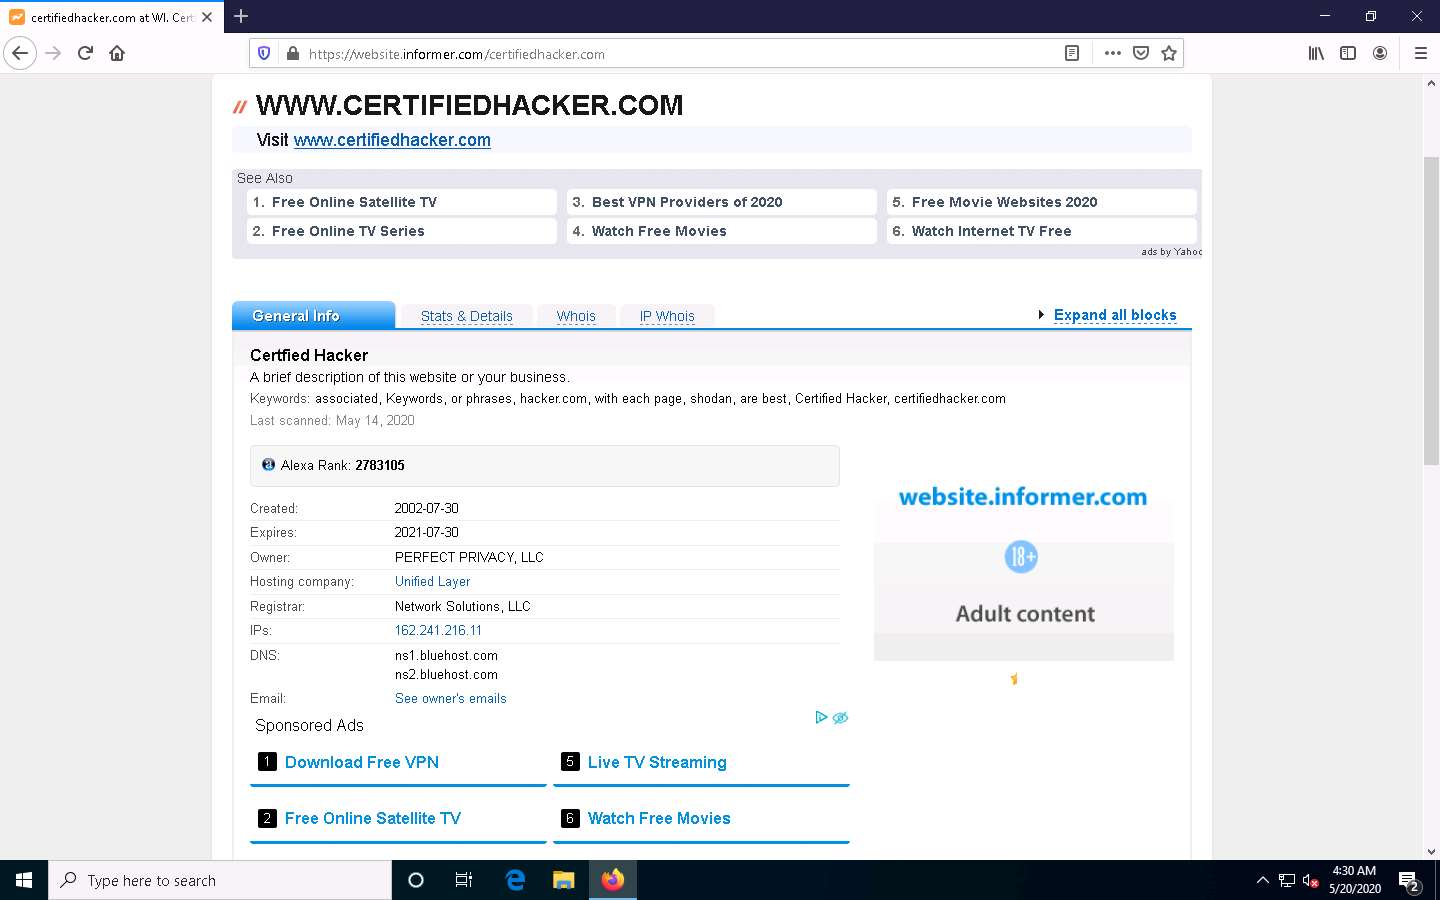The width and height of the screenshot is (1440, 900).
Task: Launch Microsoft Edge from taskbar
Action: [515, 880]
